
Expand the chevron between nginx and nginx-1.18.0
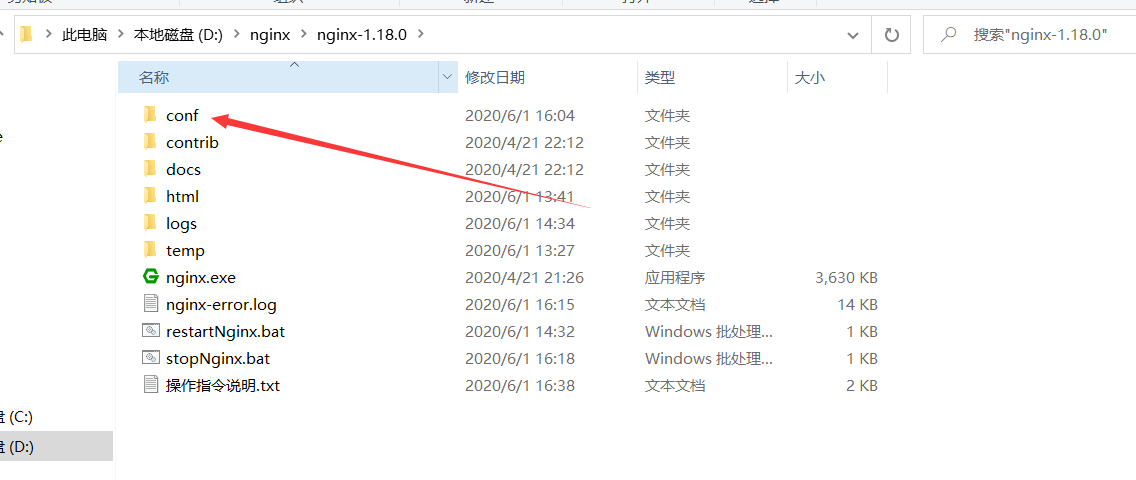[304, 35]
